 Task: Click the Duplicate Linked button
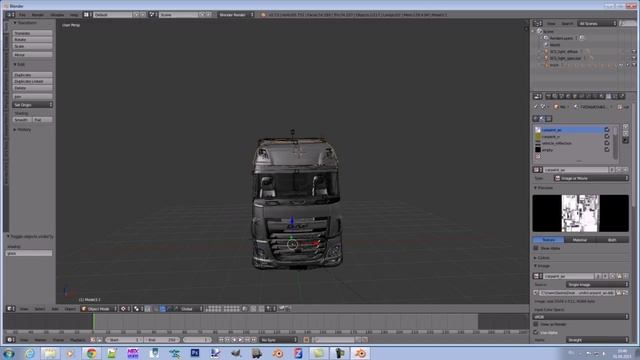point(32,82)
